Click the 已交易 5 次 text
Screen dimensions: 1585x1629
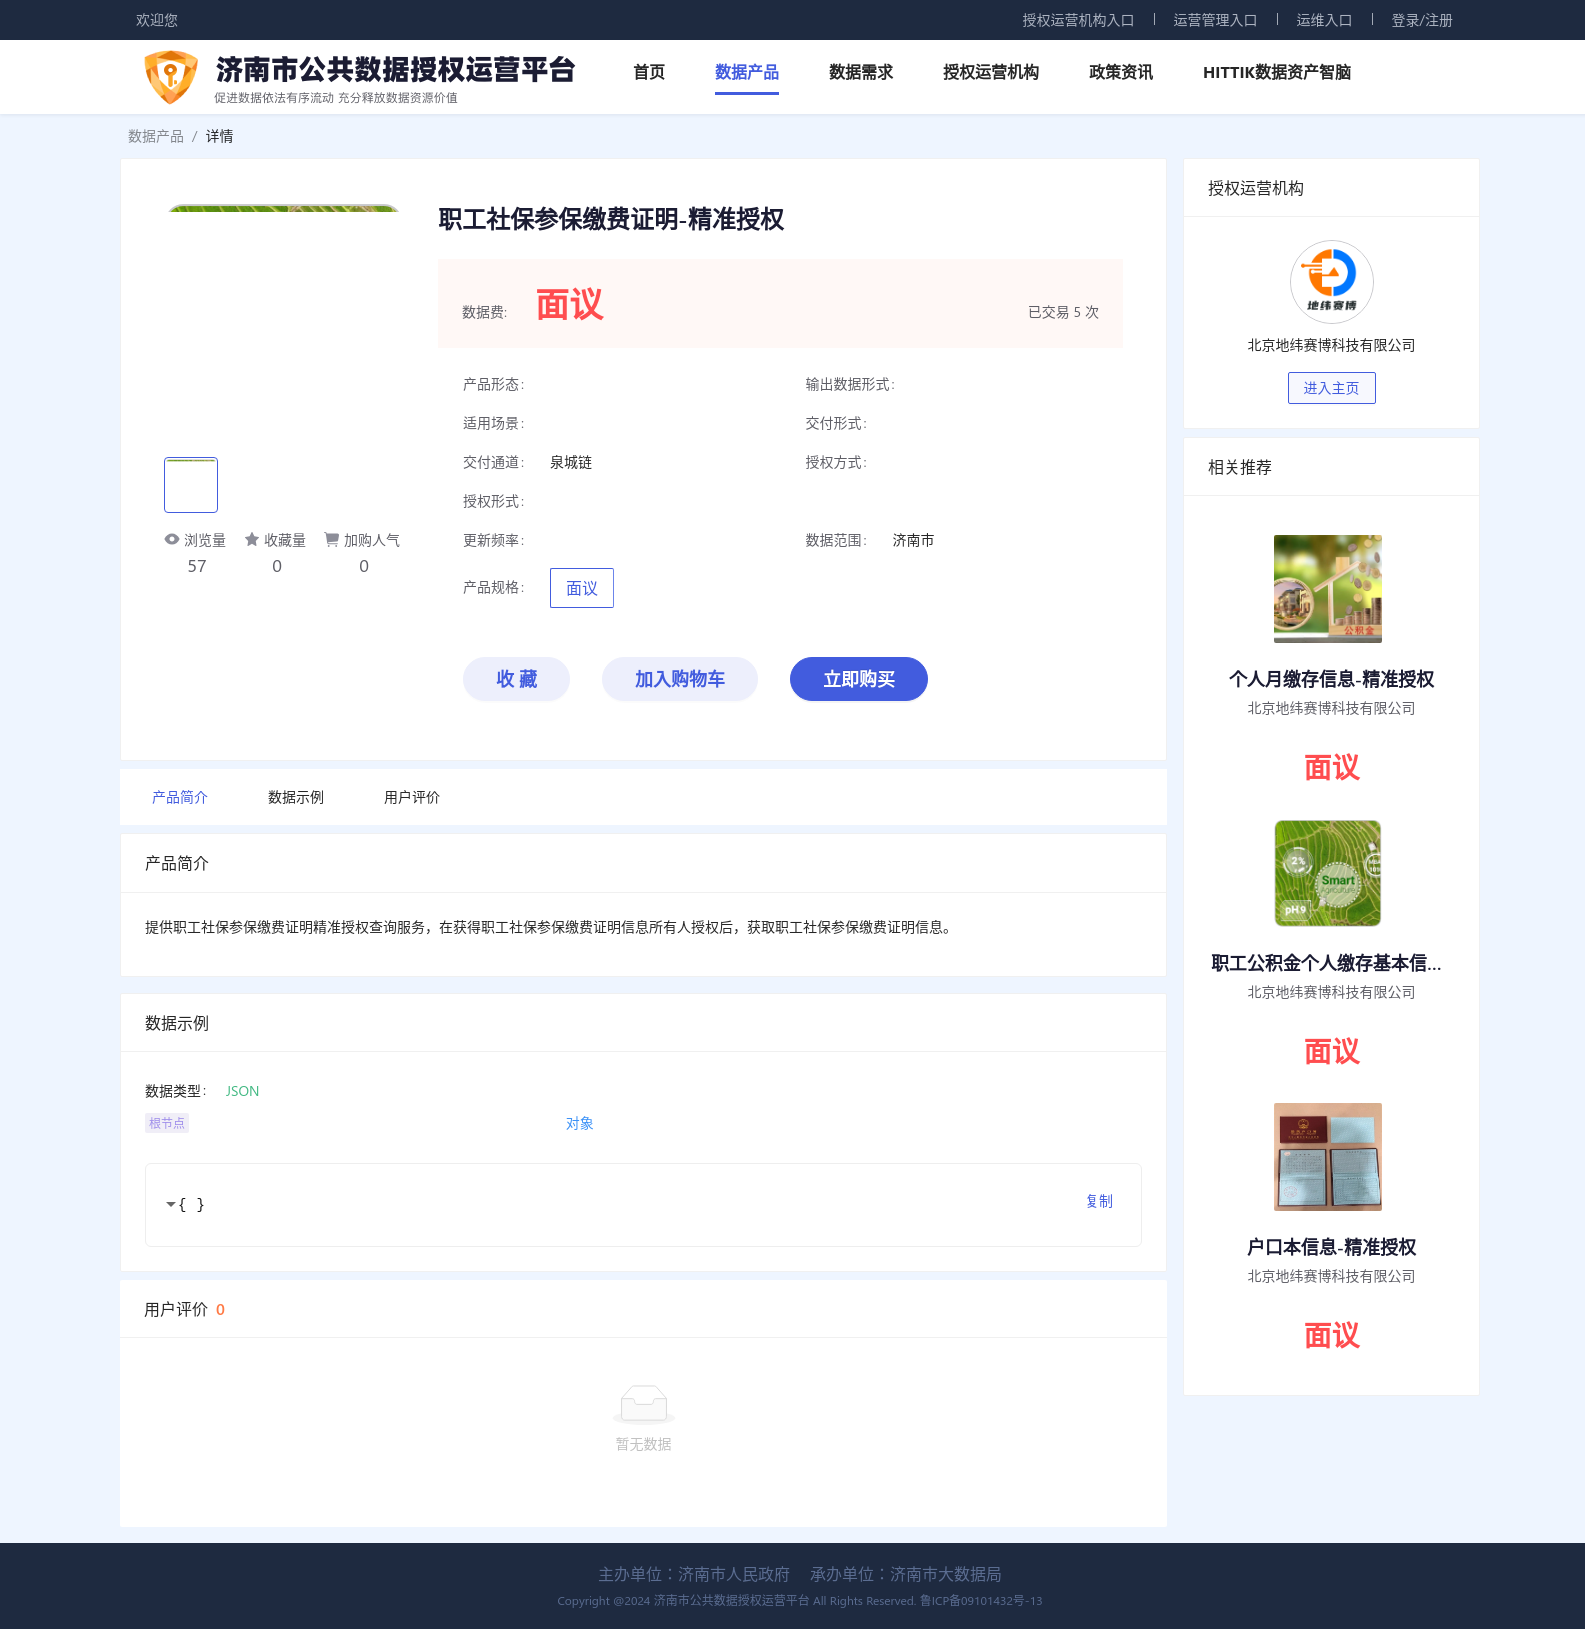pos(1063,312)
